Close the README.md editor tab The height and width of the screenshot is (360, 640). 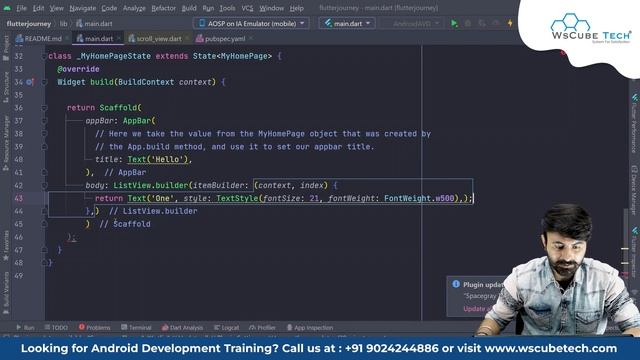tap(67, 38)
